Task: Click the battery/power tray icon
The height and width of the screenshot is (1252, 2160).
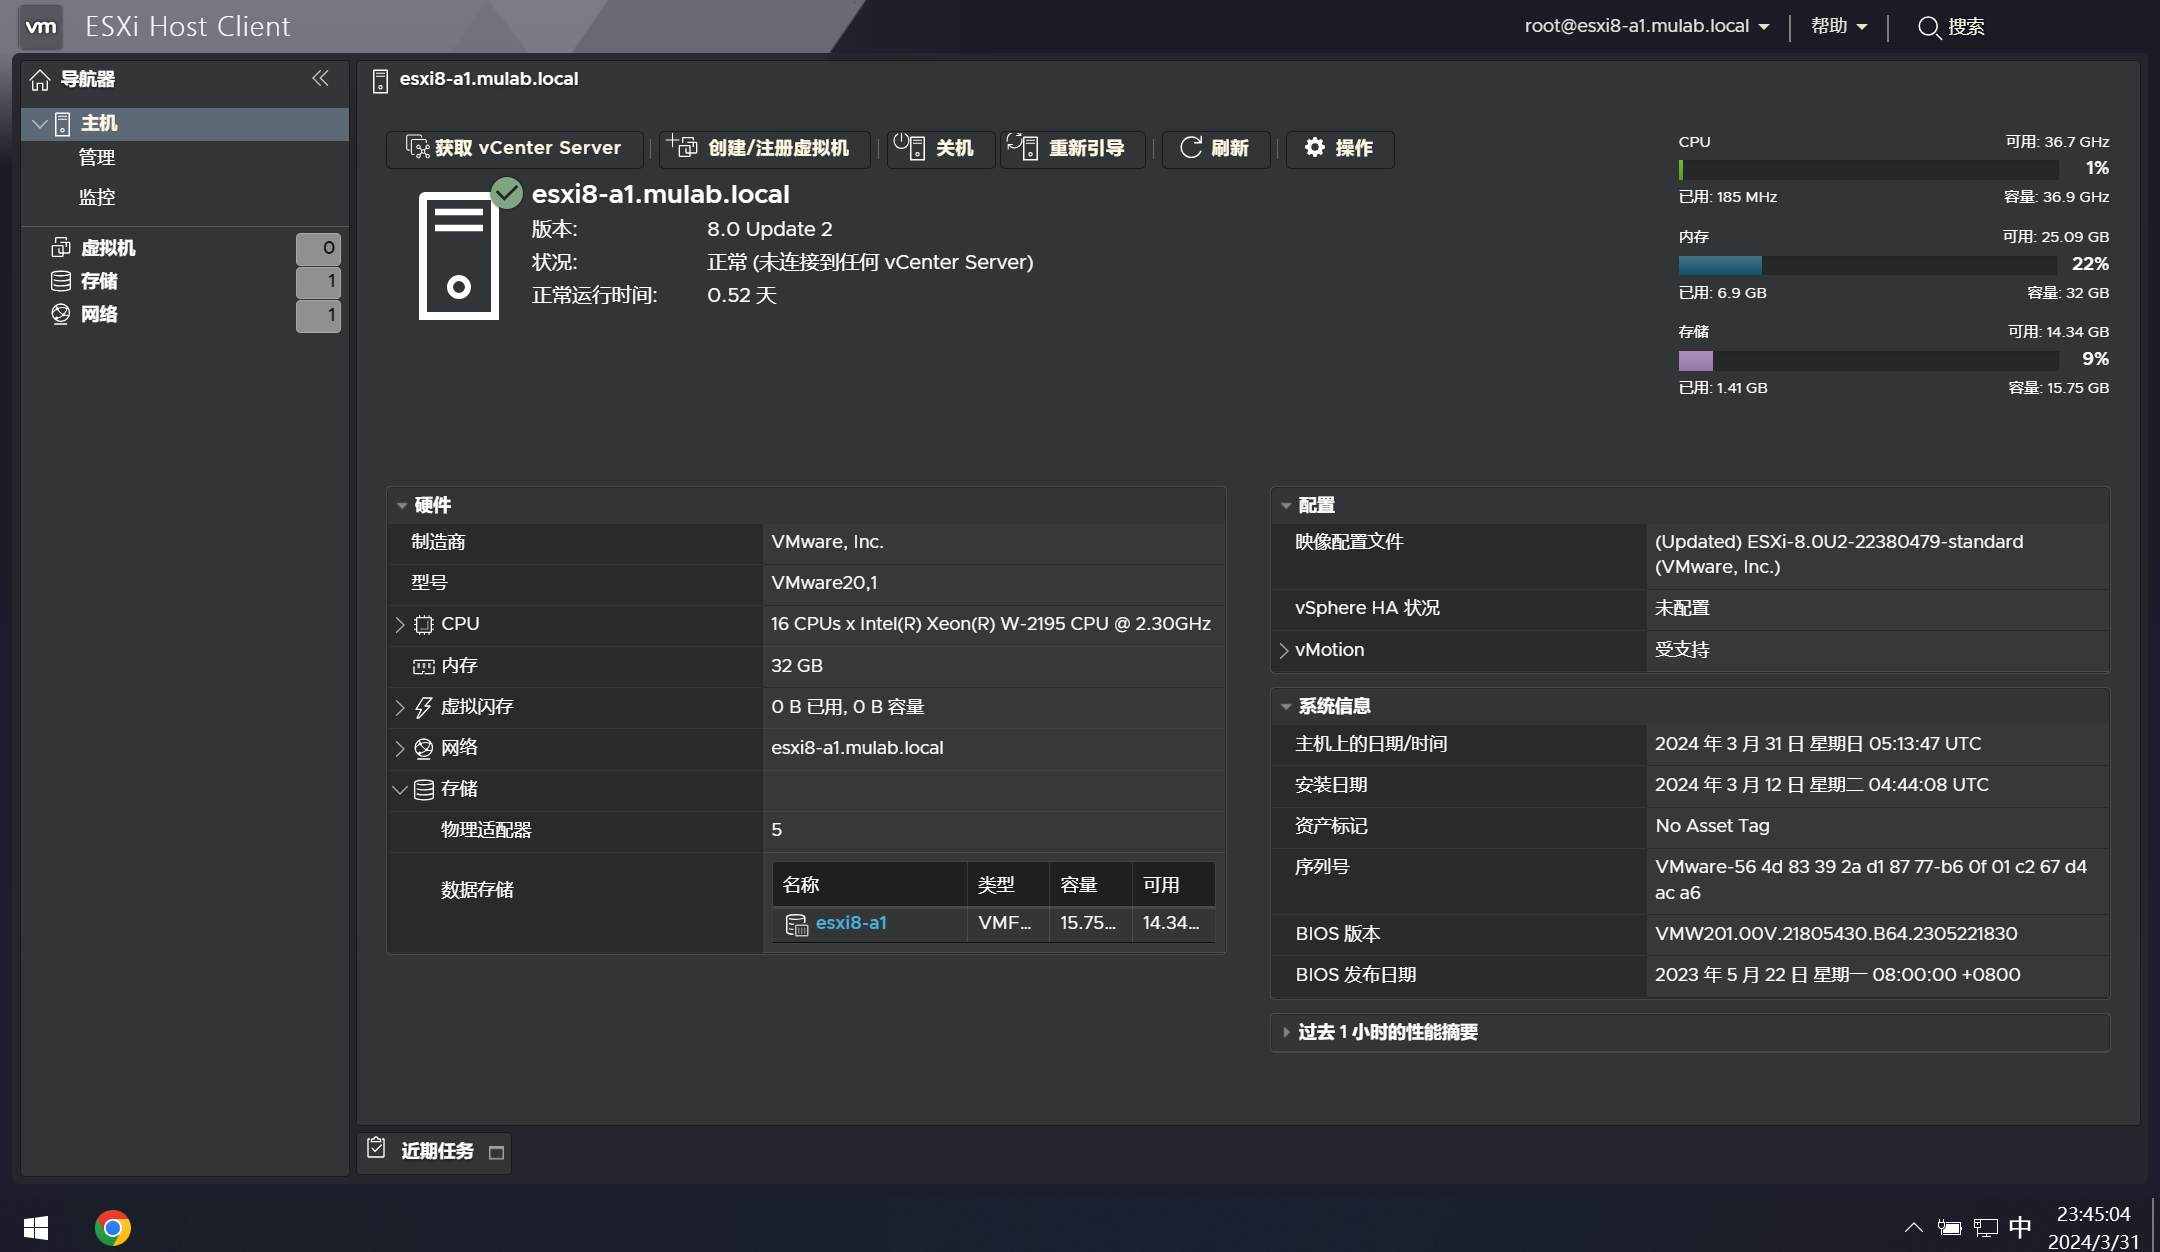Action: coord(1949,1227)
